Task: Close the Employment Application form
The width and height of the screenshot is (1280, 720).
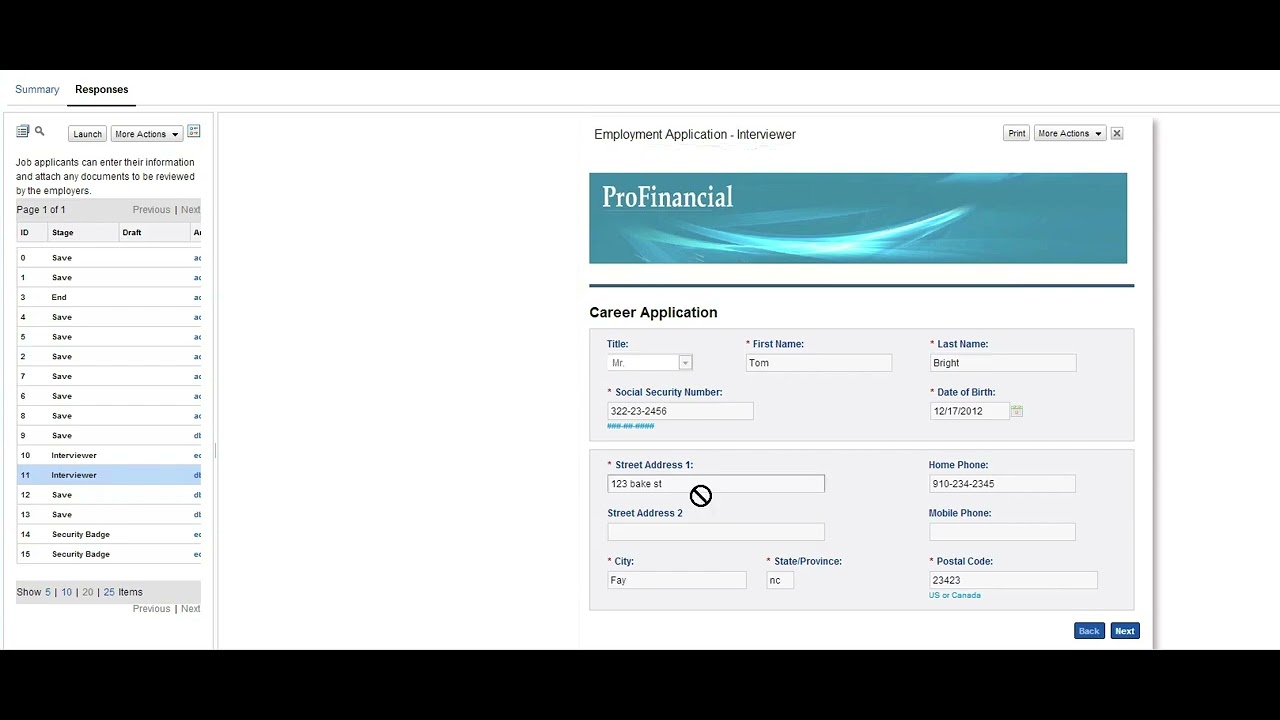Action: 1117,133
